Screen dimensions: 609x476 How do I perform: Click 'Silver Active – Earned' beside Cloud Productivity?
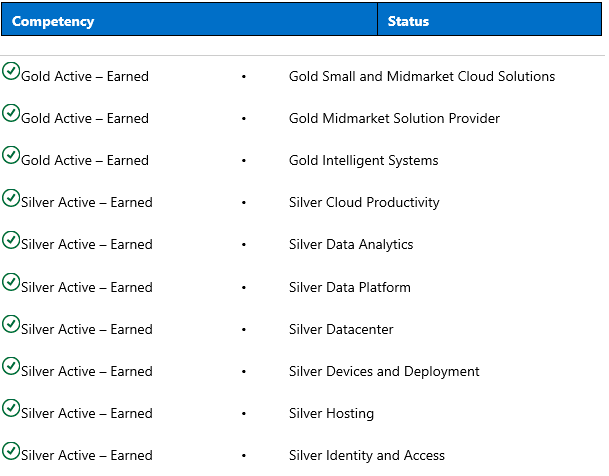87,202
